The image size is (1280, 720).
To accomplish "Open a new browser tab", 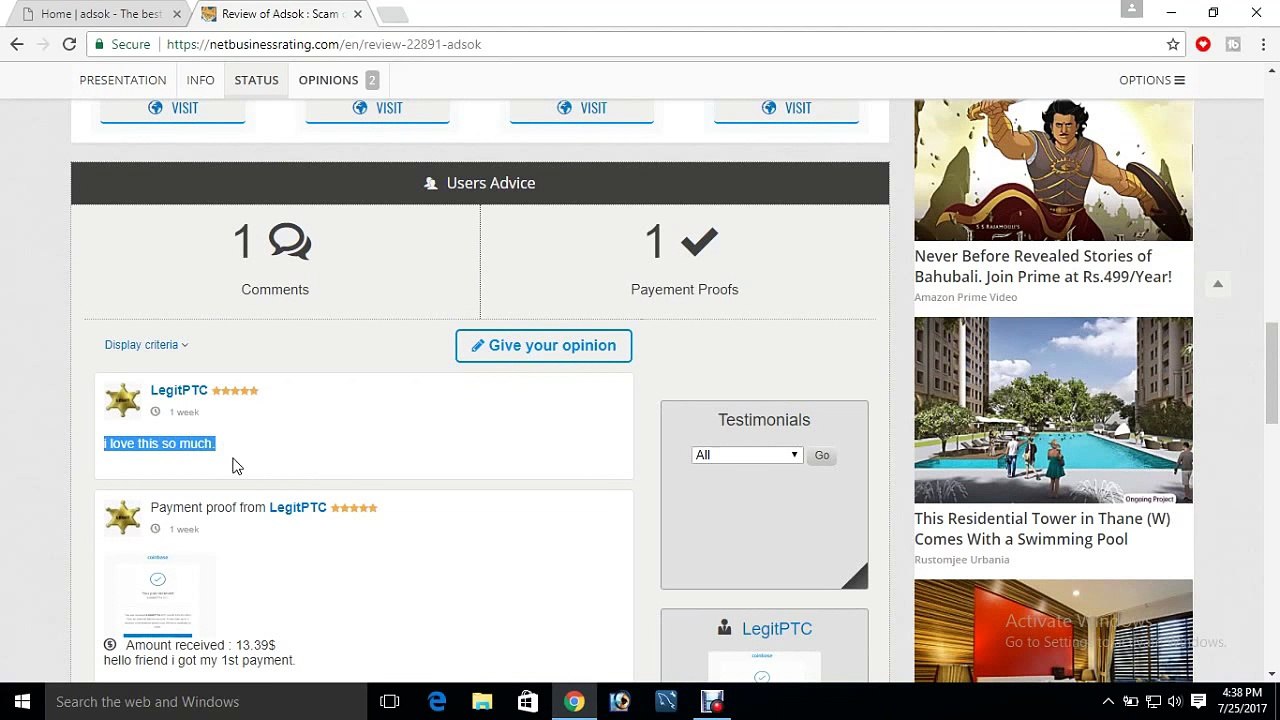I will point(392,14).
